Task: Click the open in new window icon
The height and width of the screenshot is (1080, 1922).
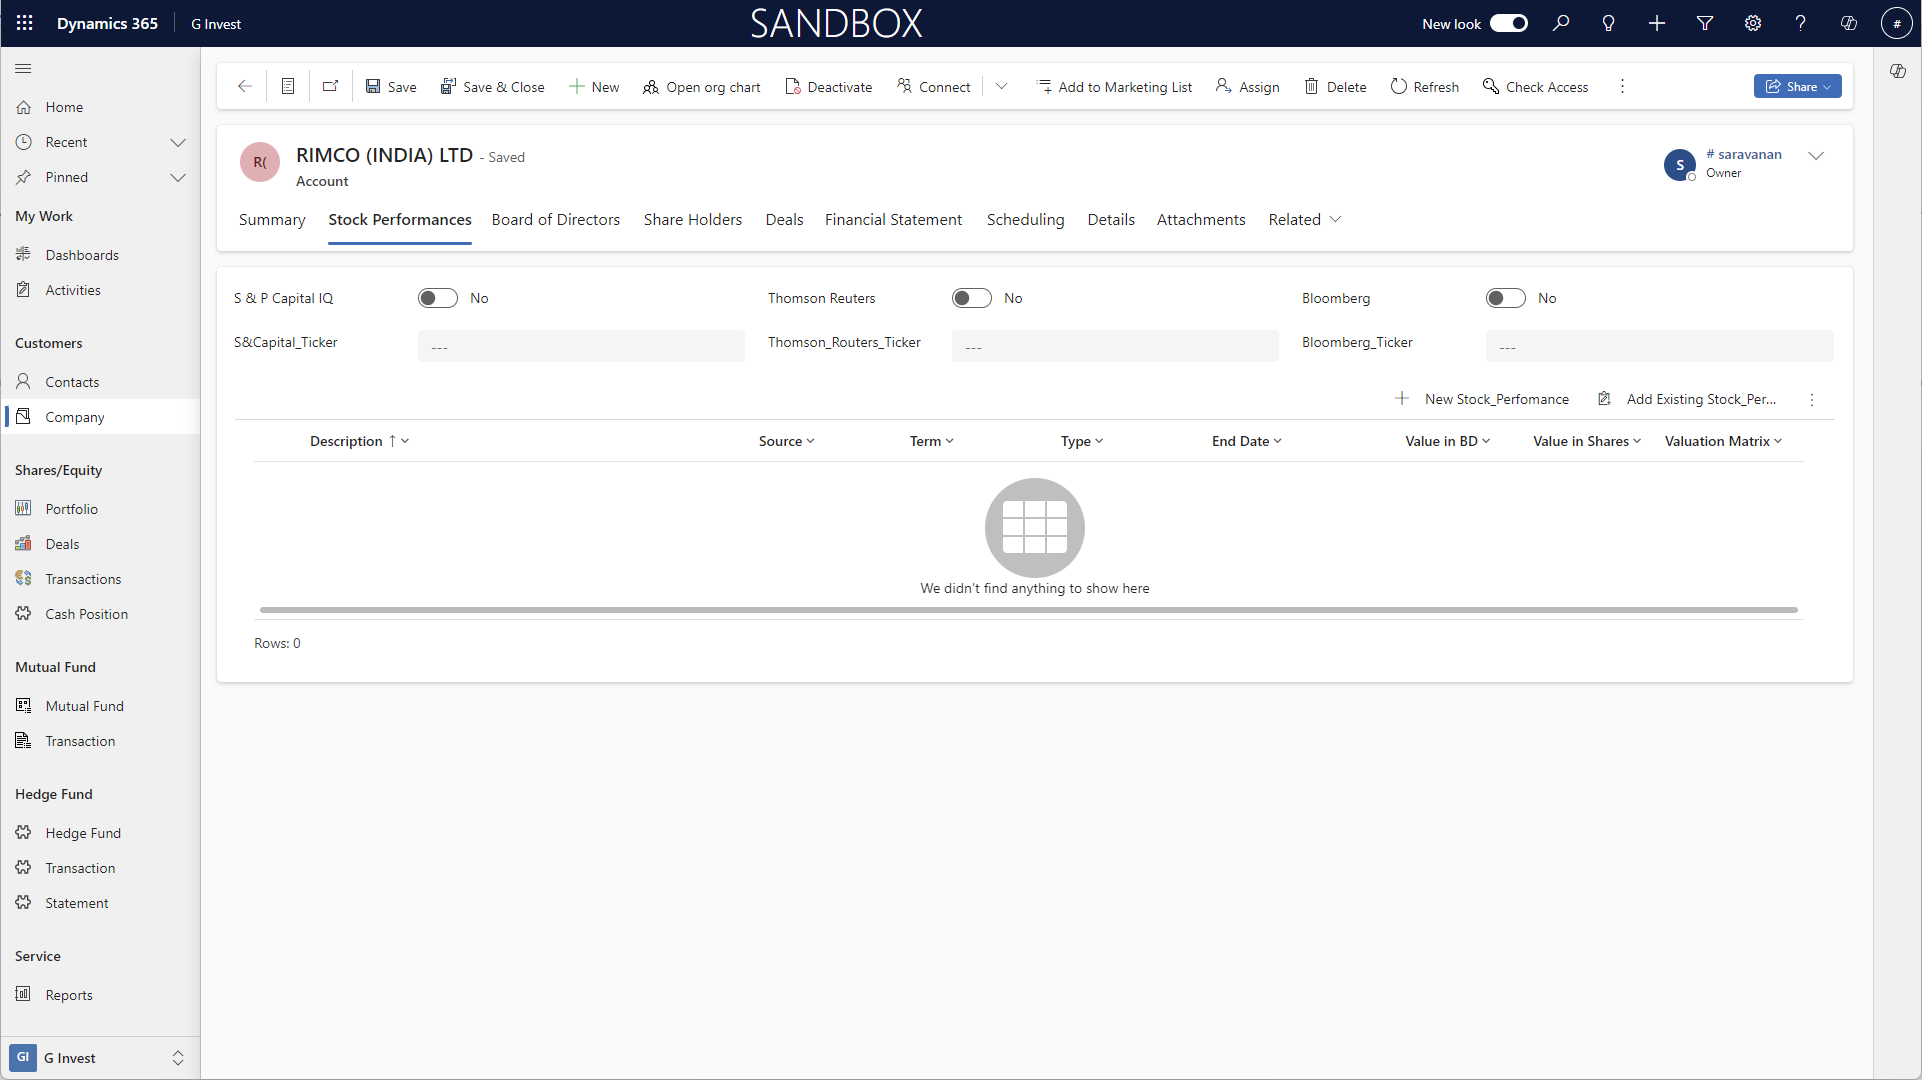Action: [330, 87]
